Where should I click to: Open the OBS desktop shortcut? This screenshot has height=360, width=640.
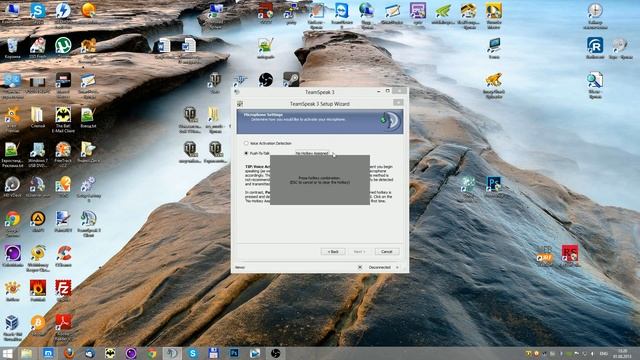(x=266, y=79)
